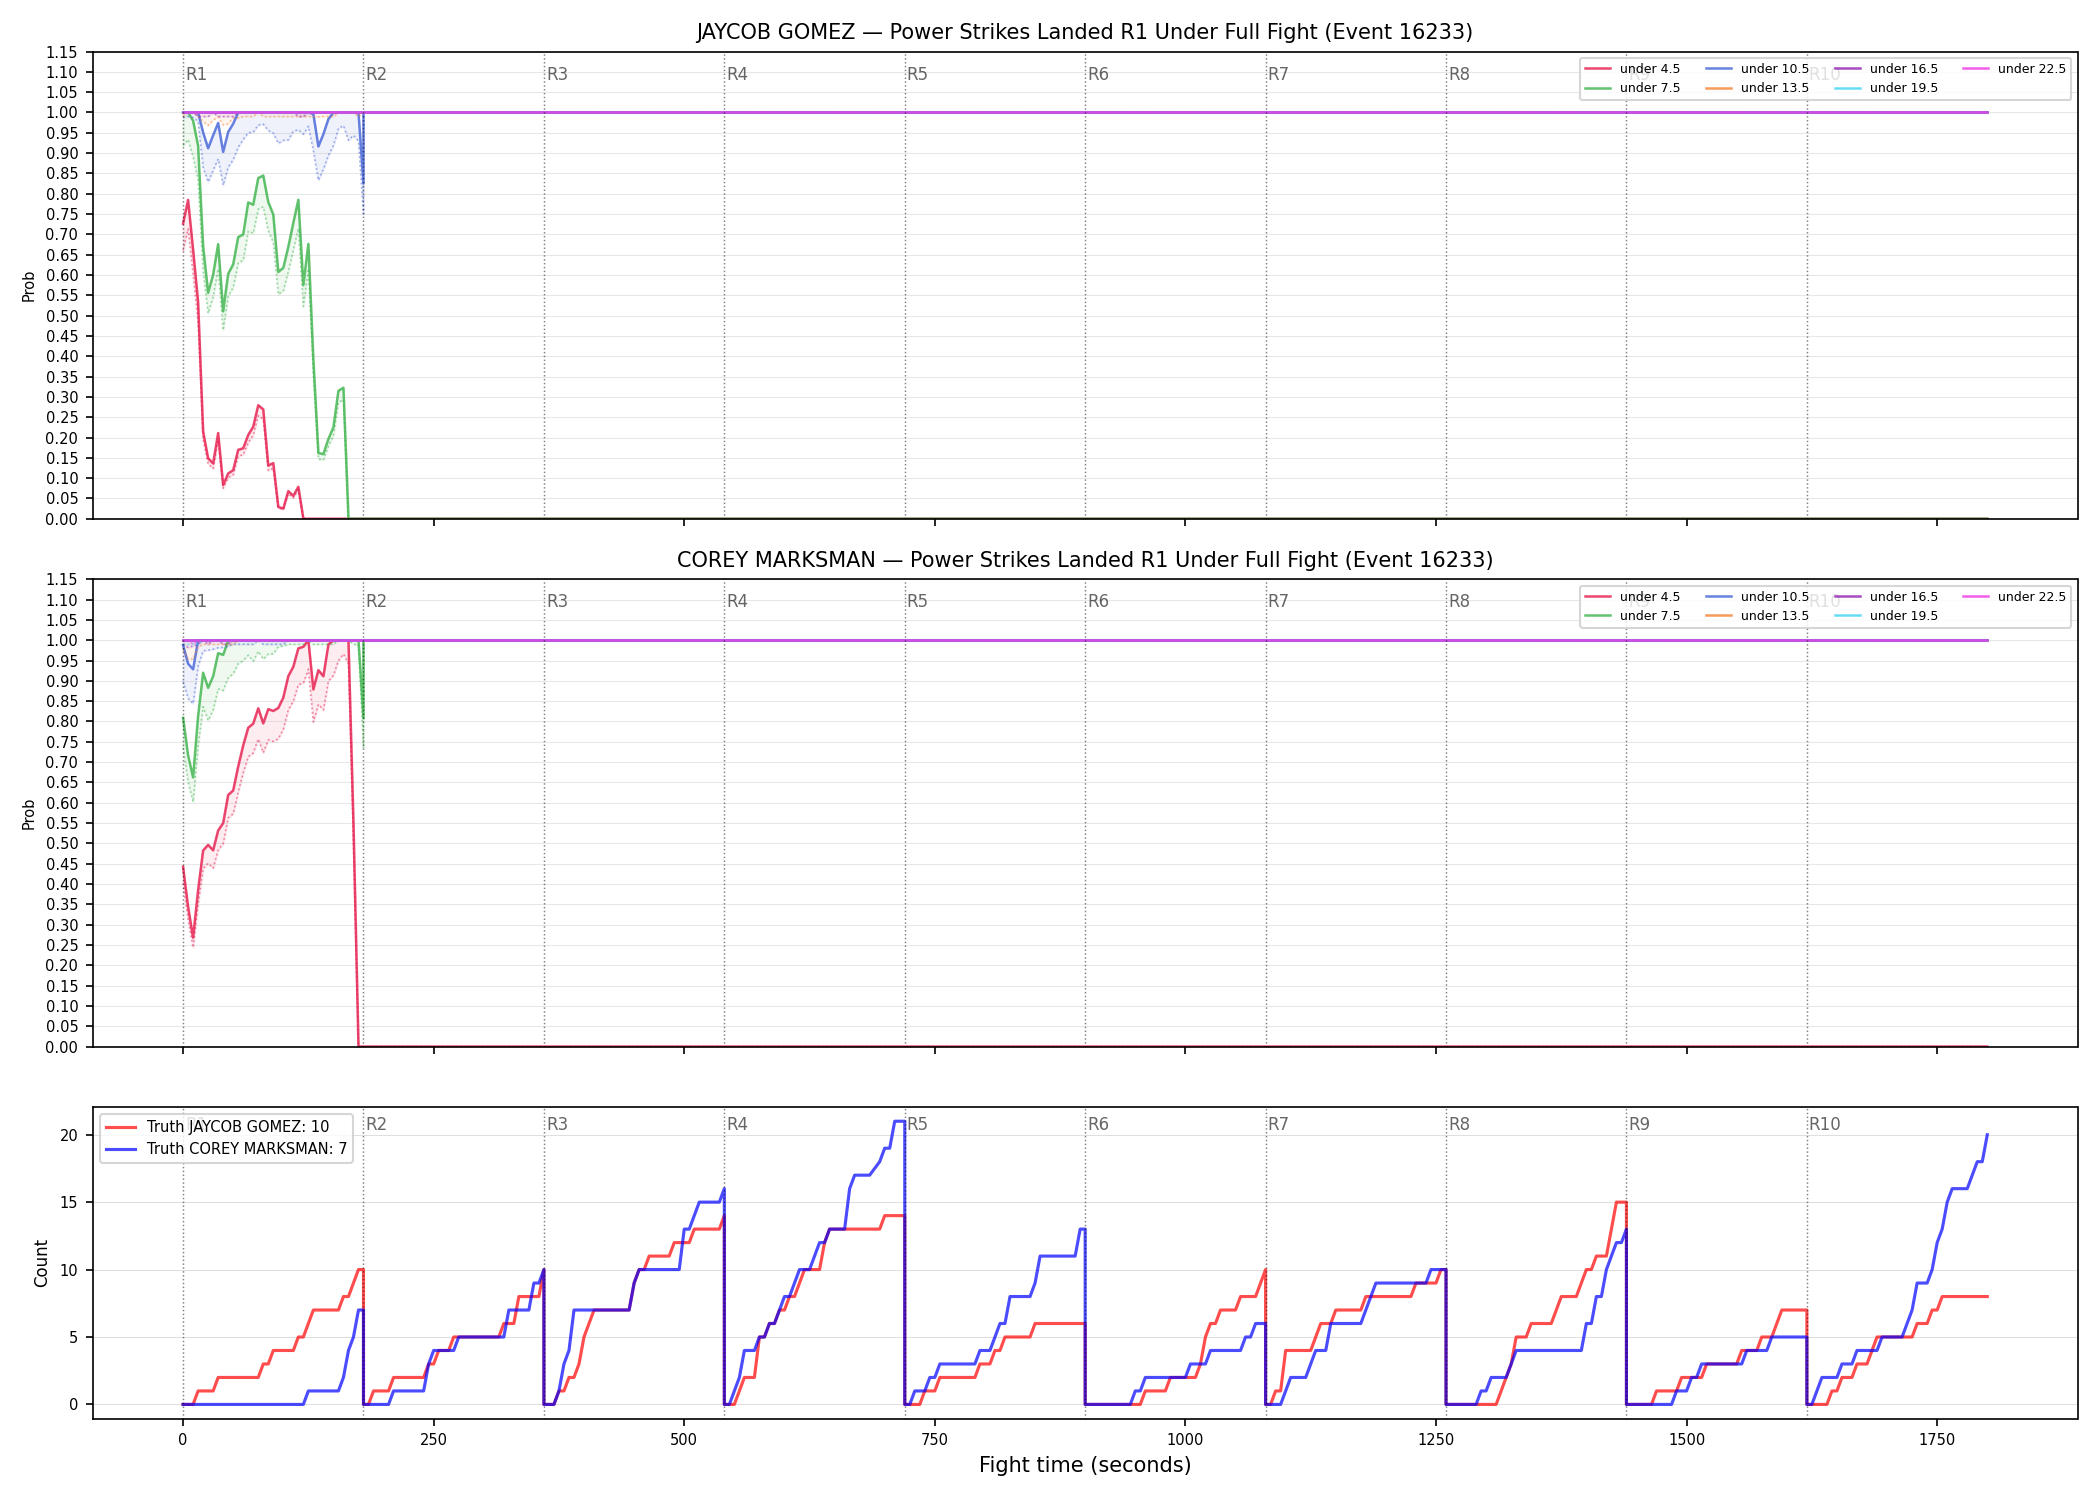
Task: Click round marker R5 in Marksman chart
Action: point(917,601)
